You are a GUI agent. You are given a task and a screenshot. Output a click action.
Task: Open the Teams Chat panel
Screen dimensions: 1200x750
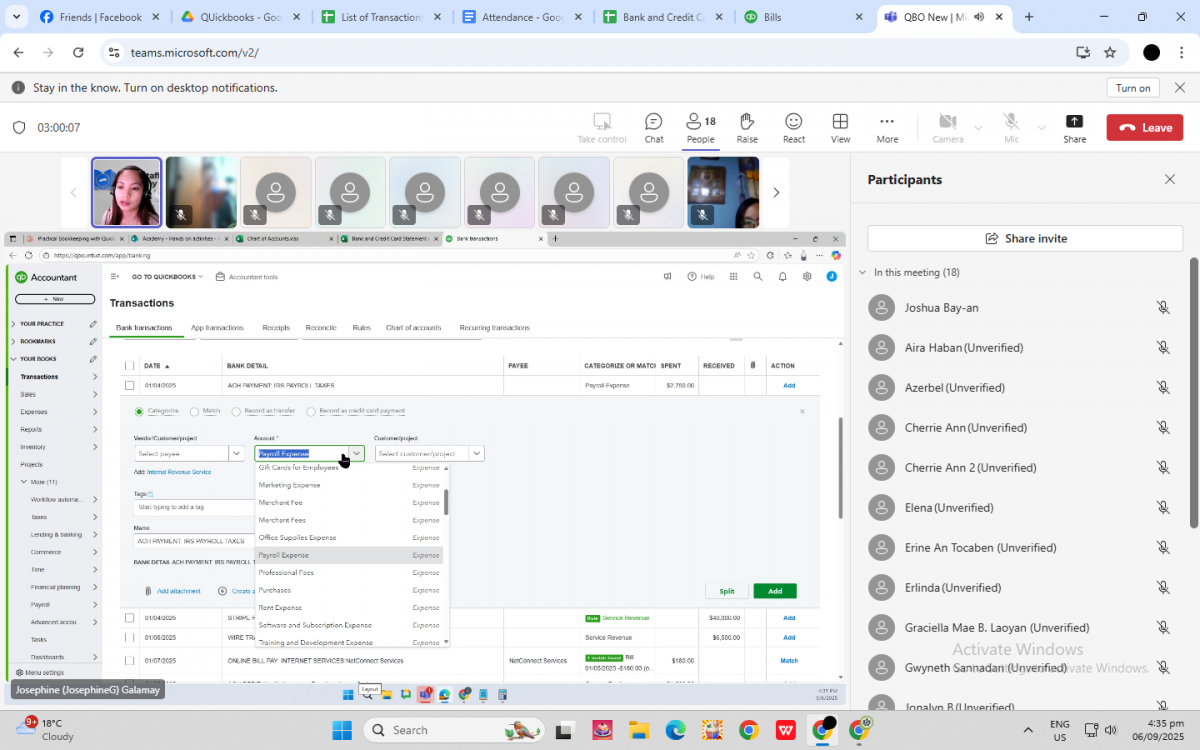[653, 127]
